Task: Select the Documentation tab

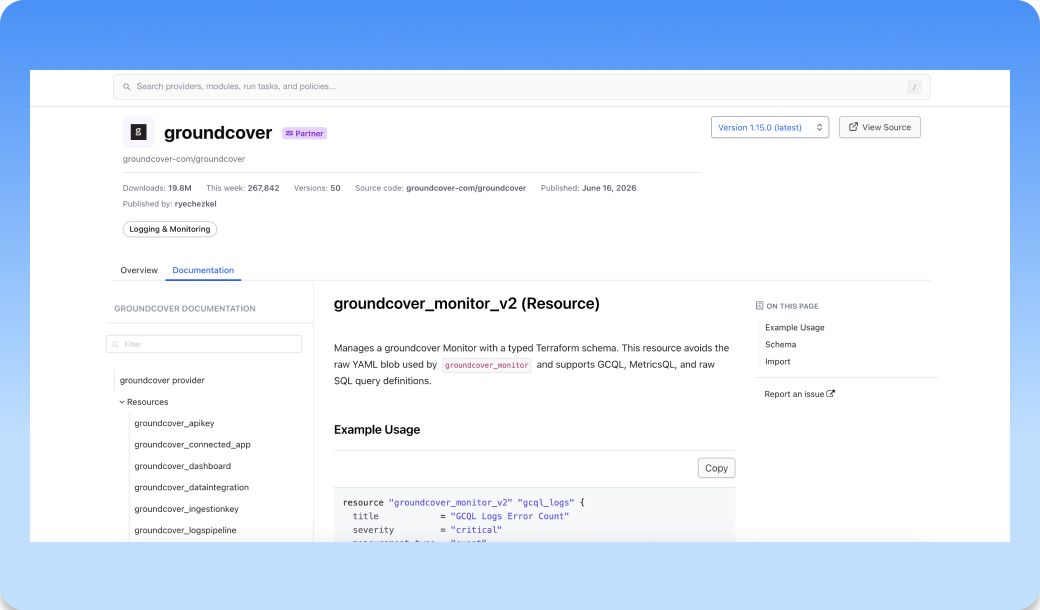Action: 203,270
